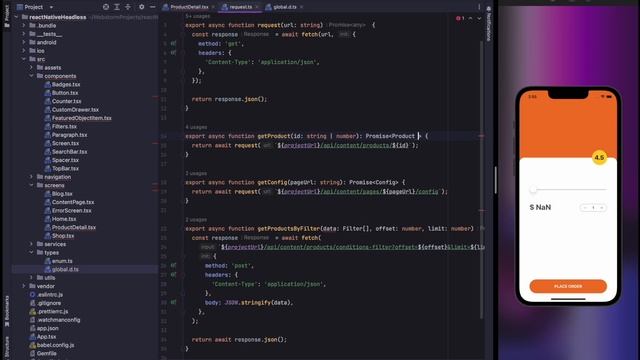Image resolution: width=640 pixels, height=360 pixels.
Task: Click gutter icon beside method 'get' line
Action: click(x=173, y=44)
